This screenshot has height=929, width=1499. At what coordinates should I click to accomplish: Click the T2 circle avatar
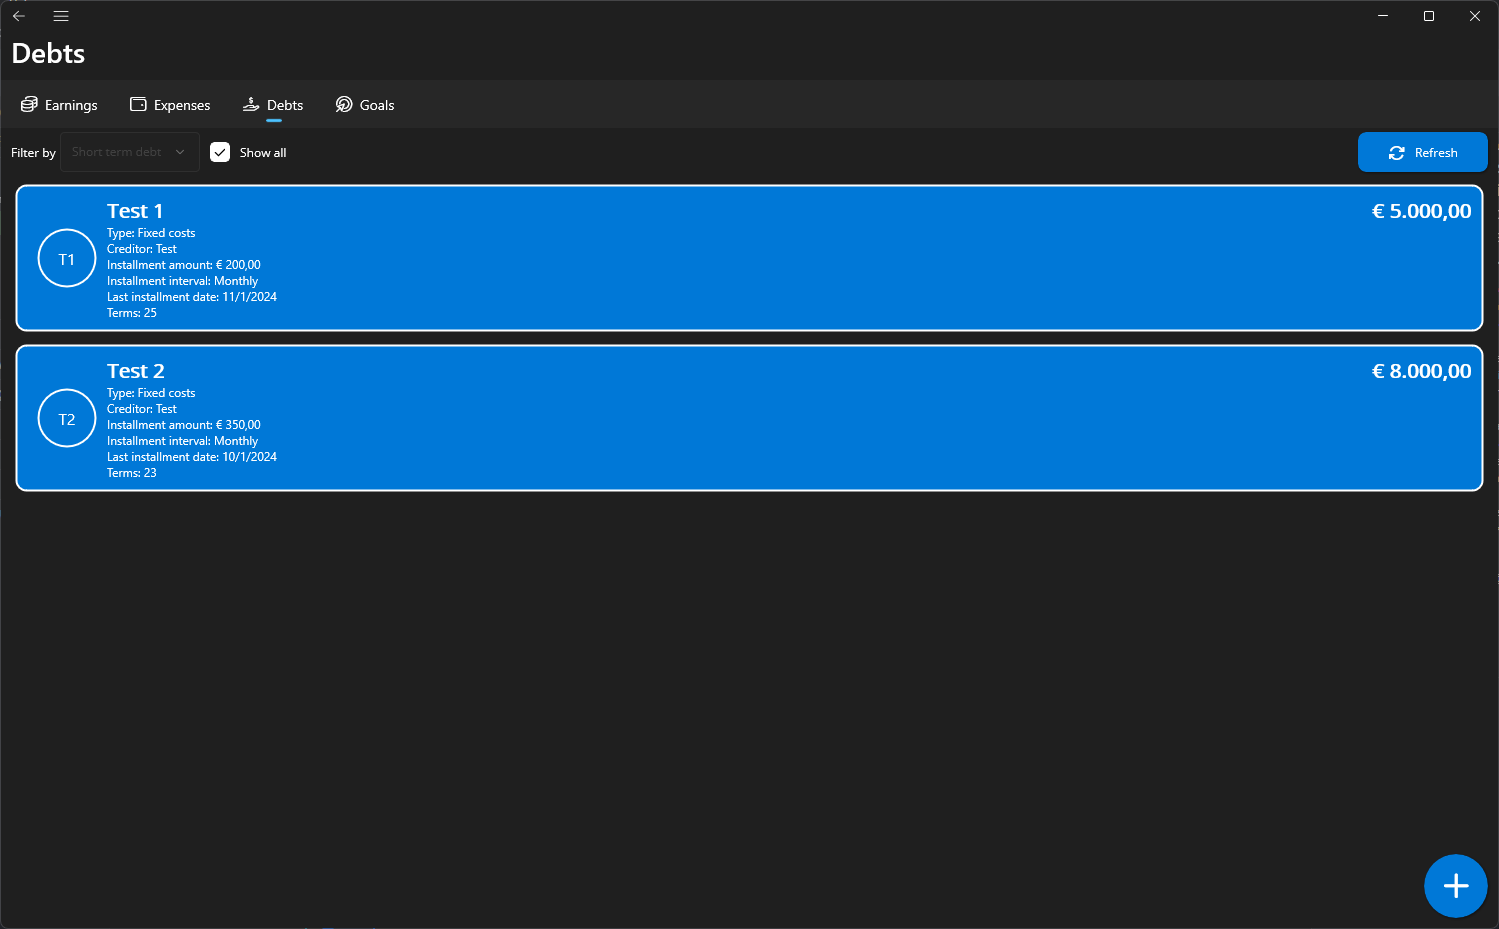[67, 418]
